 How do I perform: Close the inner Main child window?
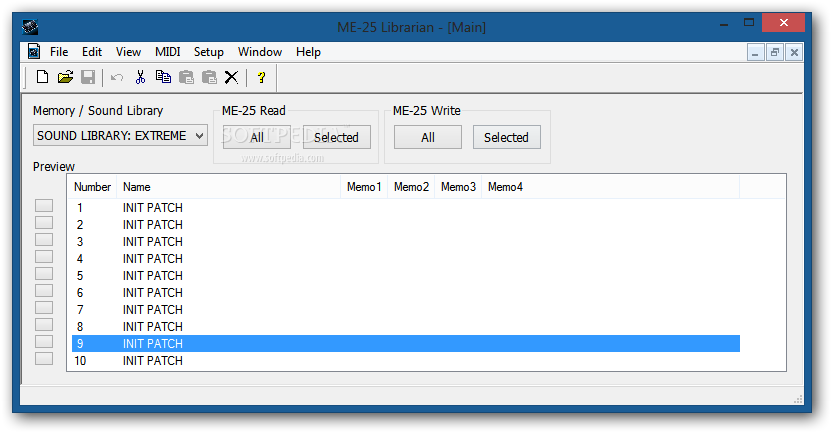tap(794, 52)
